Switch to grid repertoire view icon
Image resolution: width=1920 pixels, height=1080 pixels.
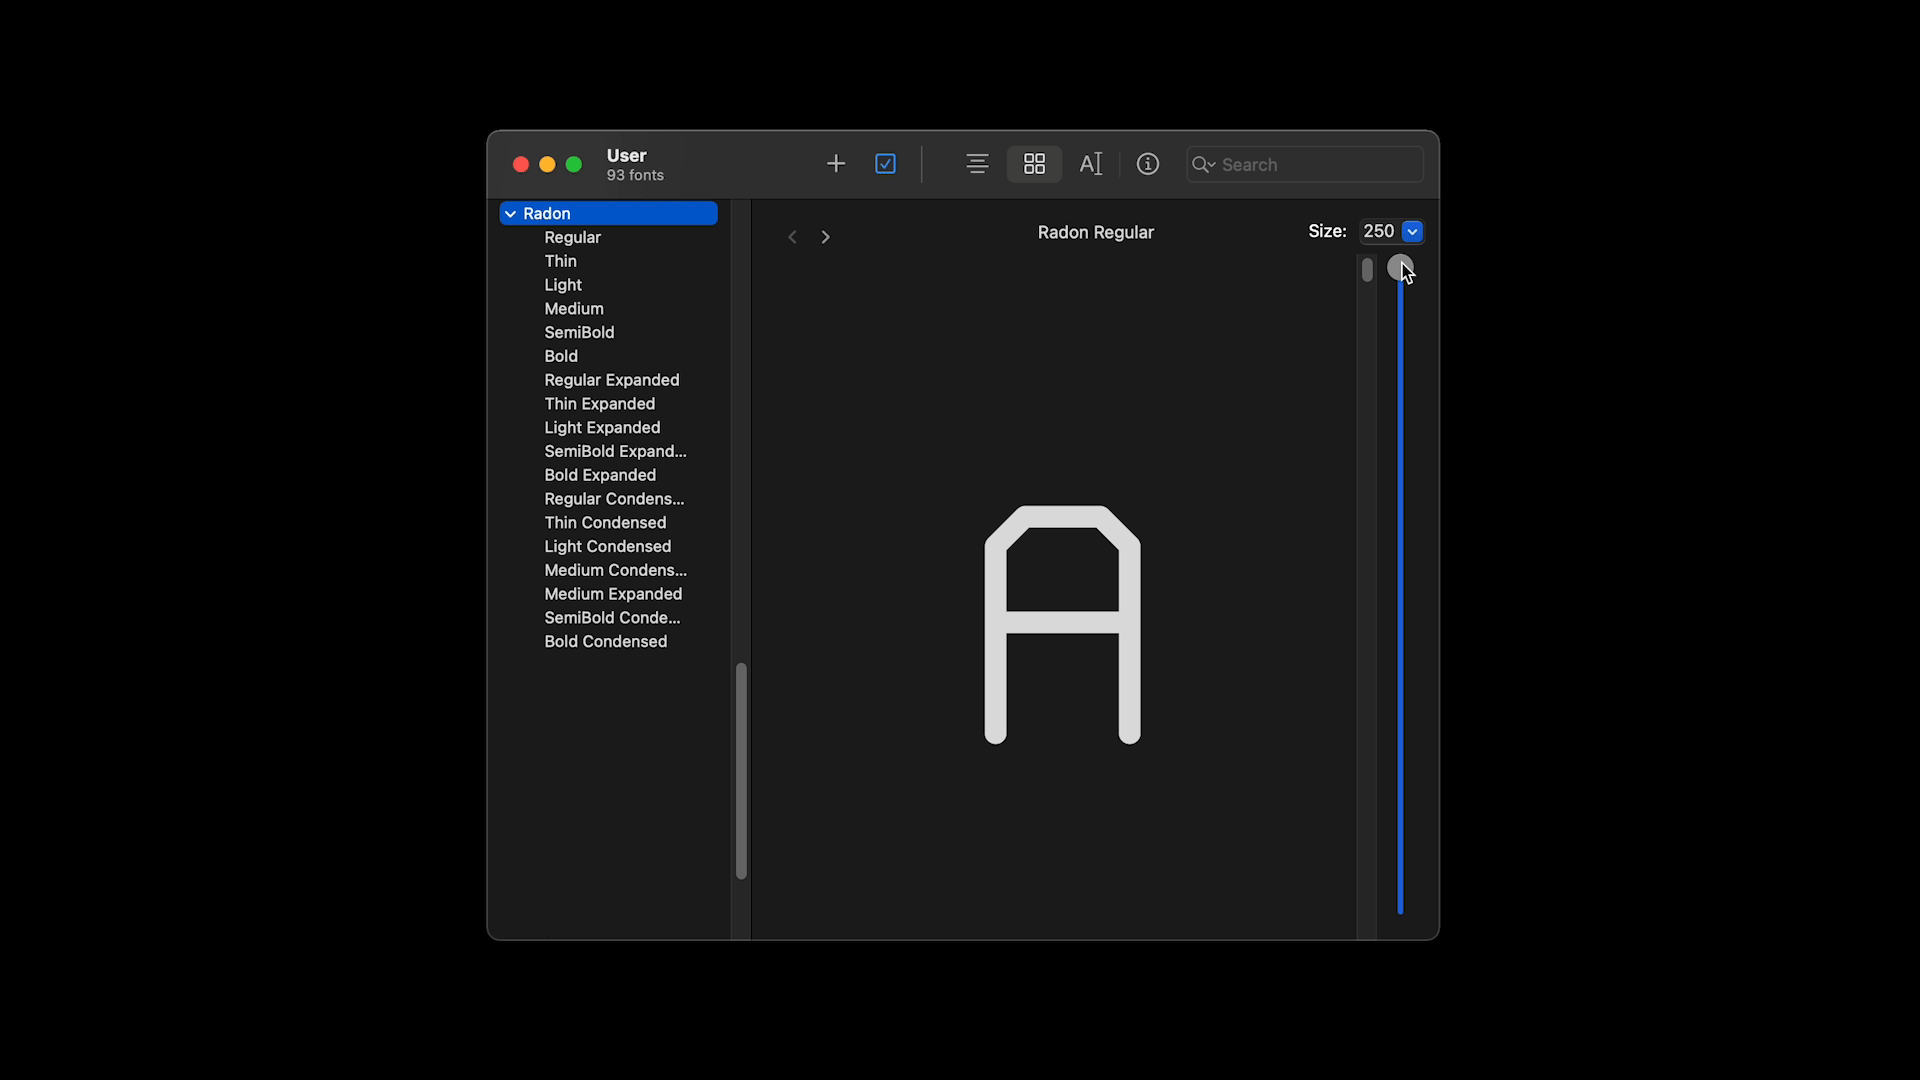pos(1034,164)
